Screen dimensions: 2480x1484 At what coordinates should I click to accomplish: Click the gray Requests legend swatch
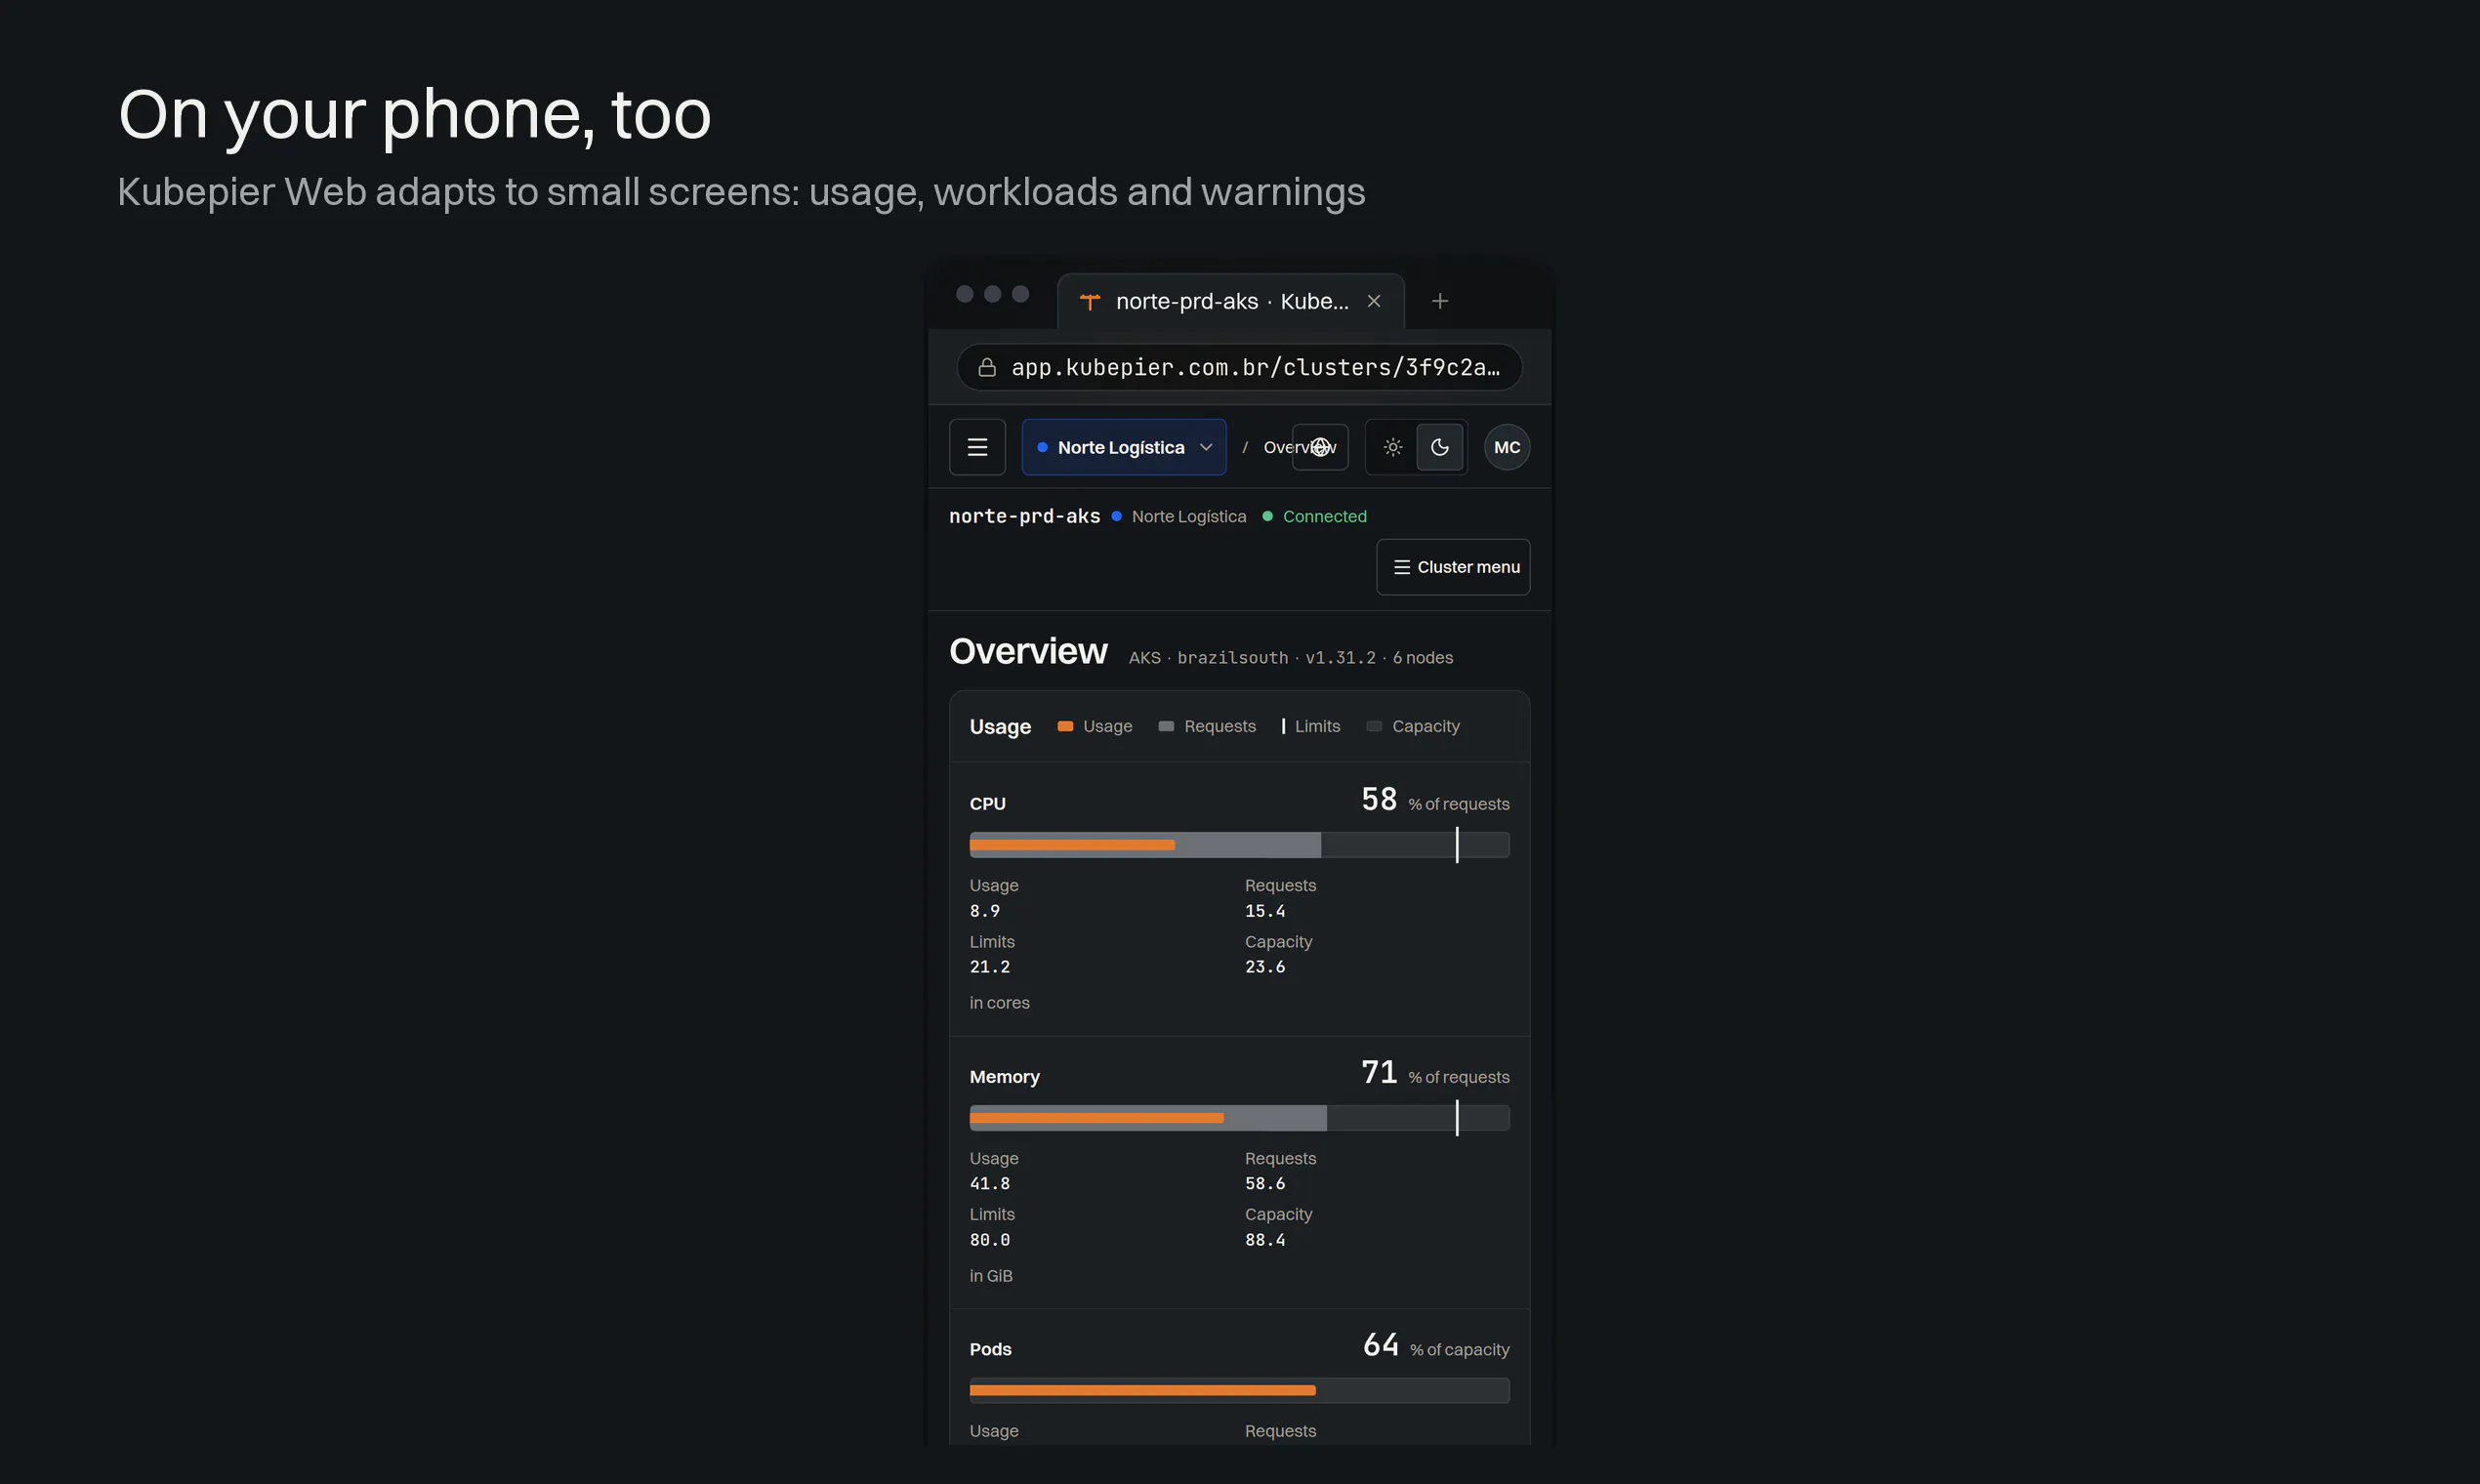[x=1166, y=726]
